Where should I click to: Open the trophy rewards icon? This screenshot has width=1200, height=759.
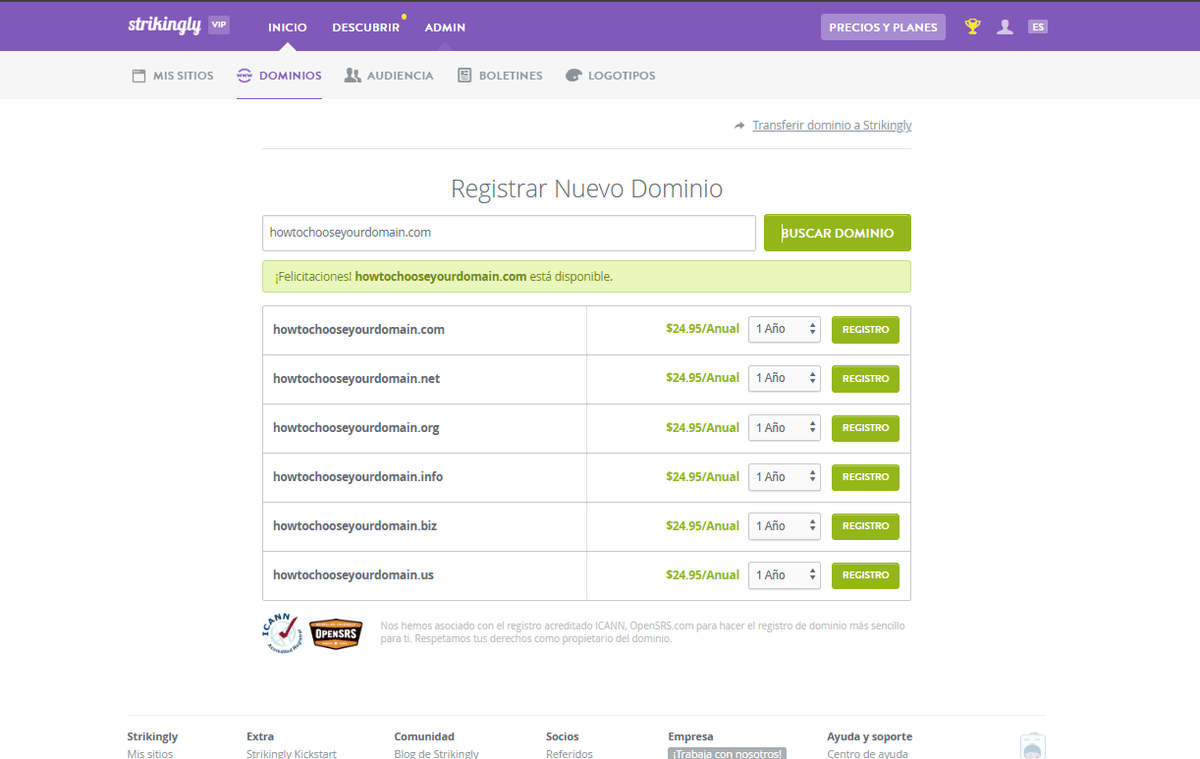[972, 27]
